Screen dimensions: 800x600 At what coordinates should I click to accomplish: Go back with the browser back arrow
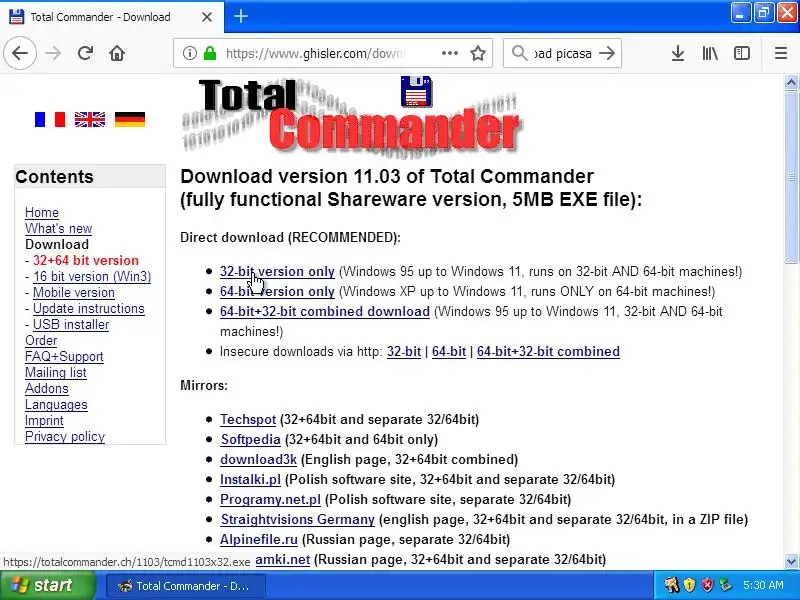20,53
